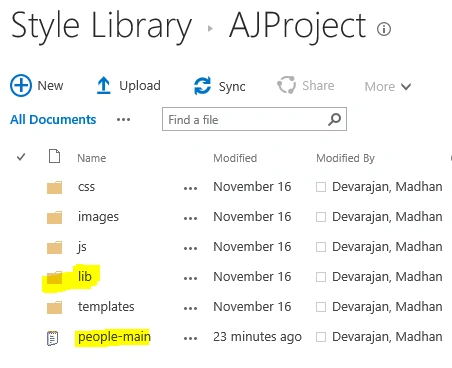Click the Sync arrows icon
This screenshot has height=368, width=452.
coord(202,86)
